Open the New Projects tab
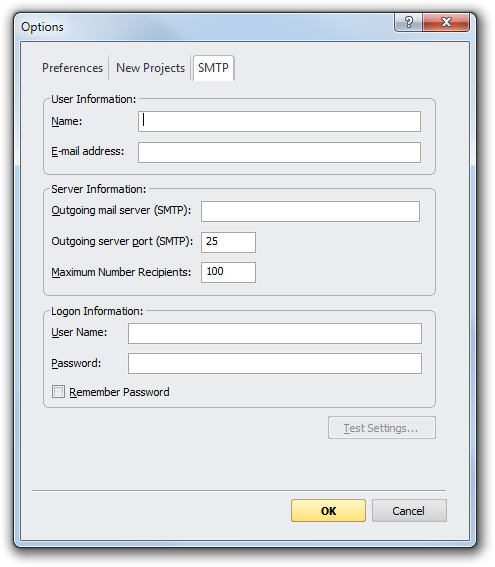Image resolution: width=495 pixels, height=567 pixels. [x=150, y=68]
